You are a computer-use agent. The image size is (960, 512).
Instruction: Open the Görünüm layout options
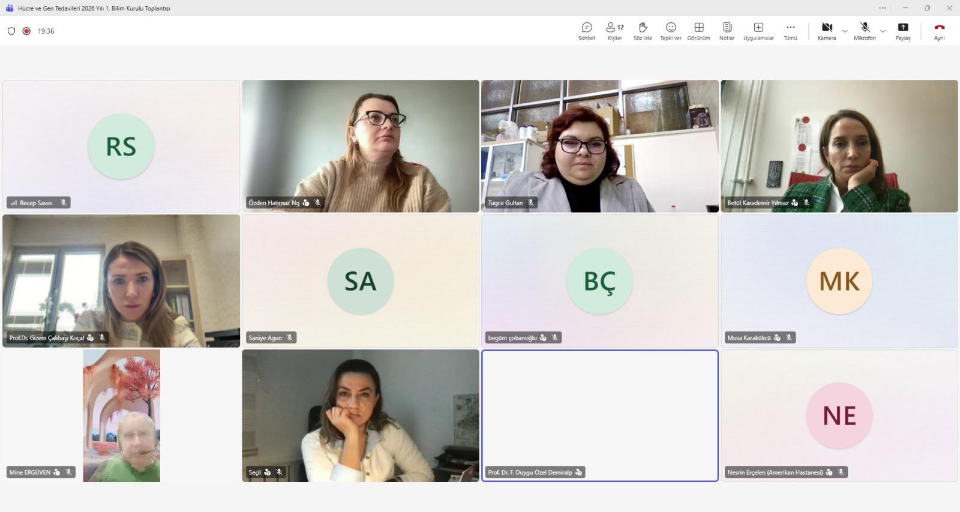[699, 31]
